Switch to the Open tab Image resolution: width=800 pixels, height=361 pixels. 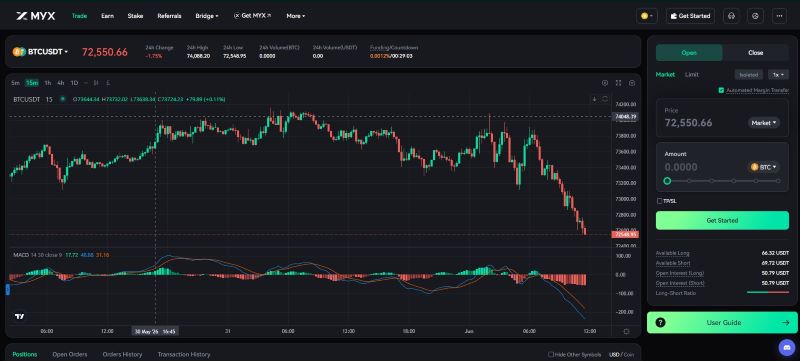tap(689, 53)
